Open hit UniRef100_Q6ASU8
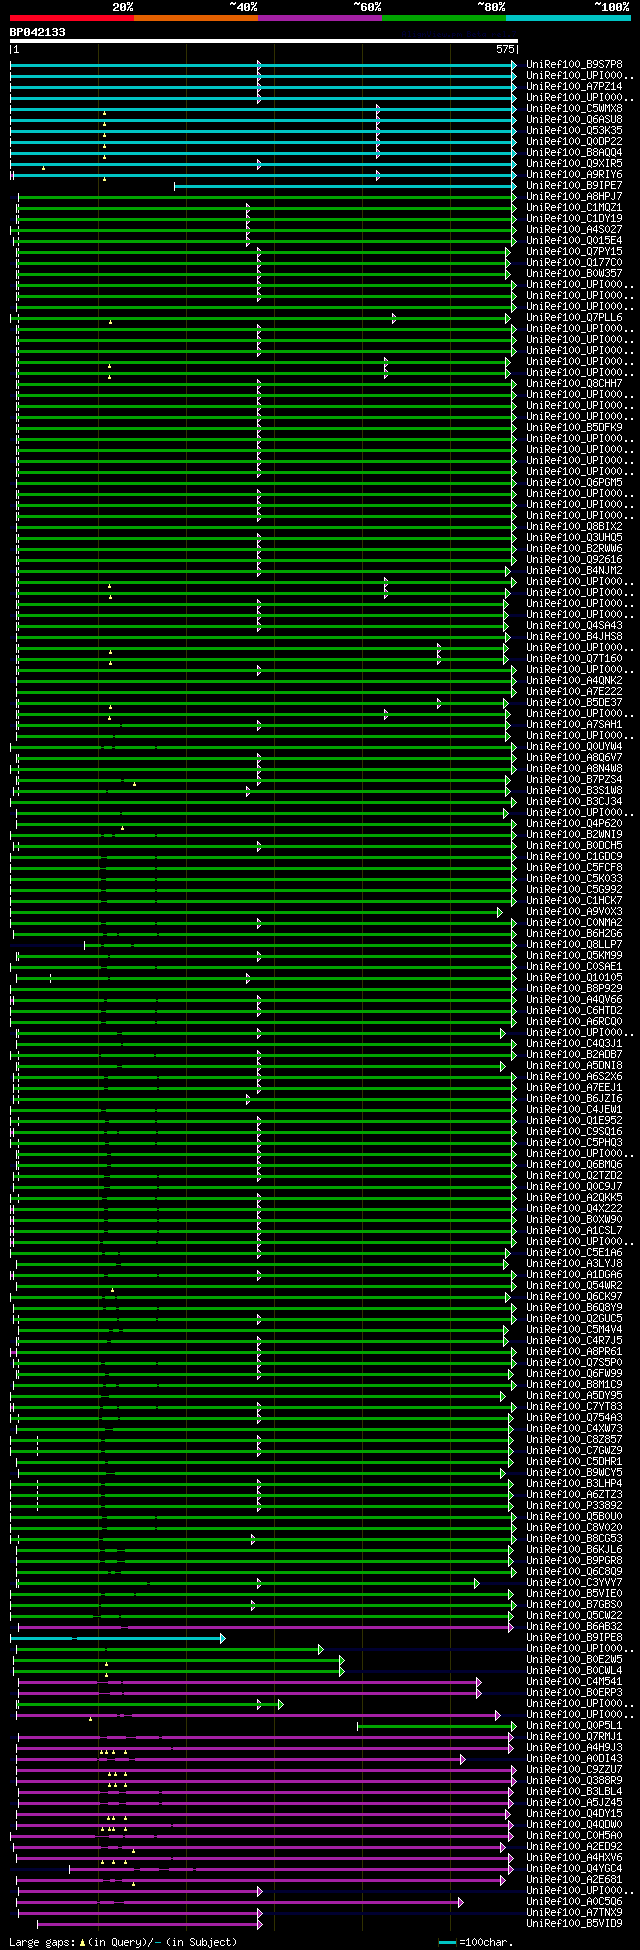Screen dimensions: 640x1950 click(x=574, y=120)
